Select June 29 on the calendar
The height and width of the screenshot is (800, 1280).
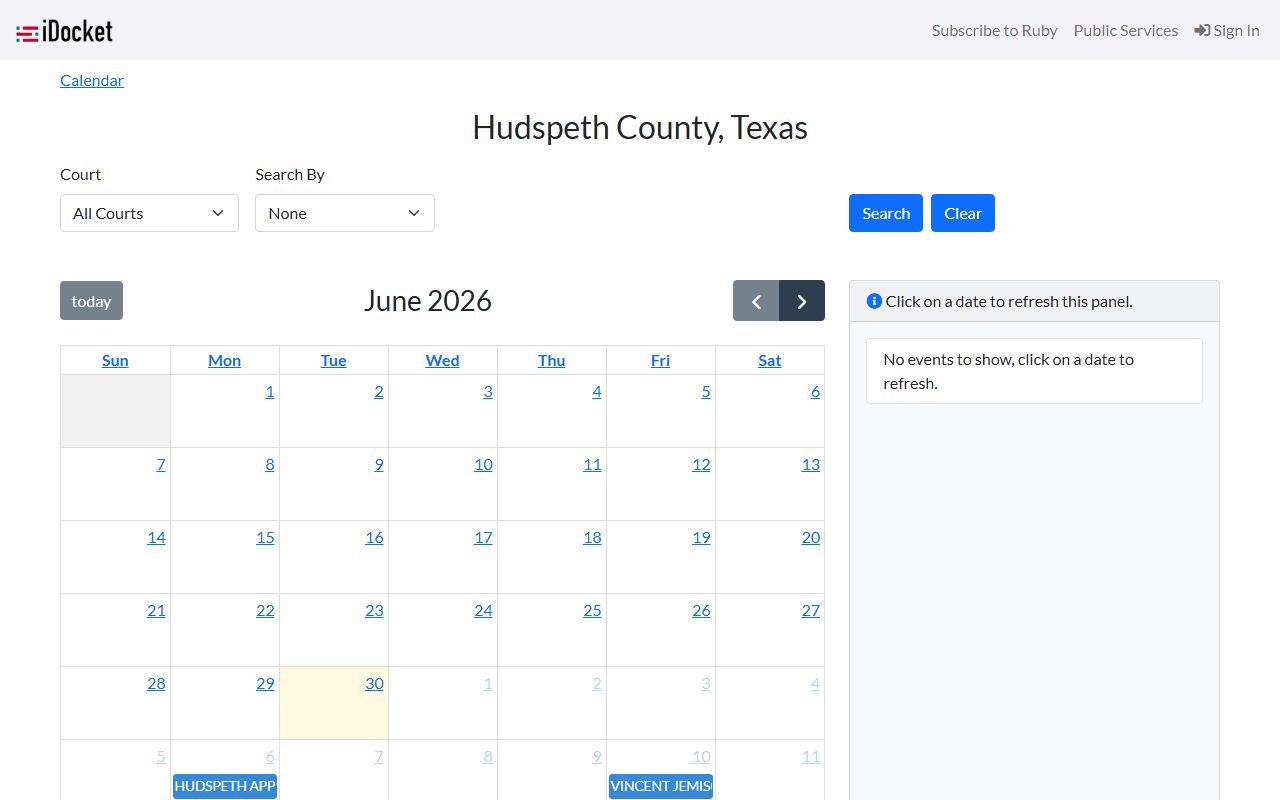[x=265, y=683]
